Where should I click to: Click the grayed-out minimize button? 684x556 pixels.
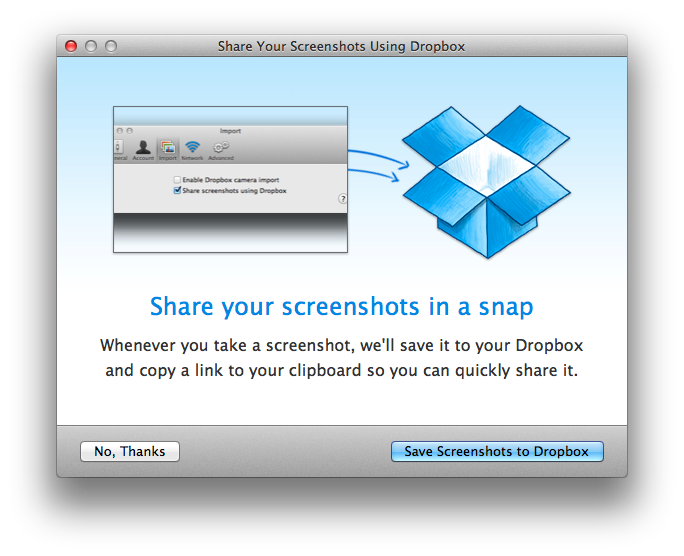pyautogui.click(x=91, y=46)
